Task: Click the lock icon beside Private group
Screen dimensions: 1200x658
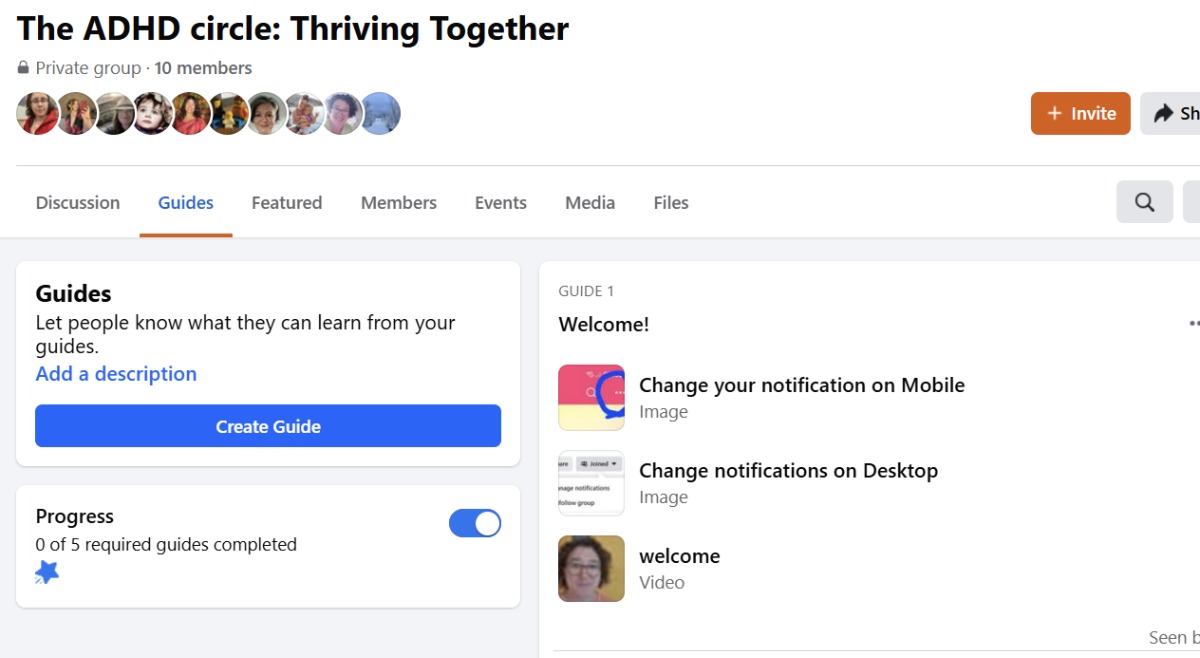Action: (23, 68)
